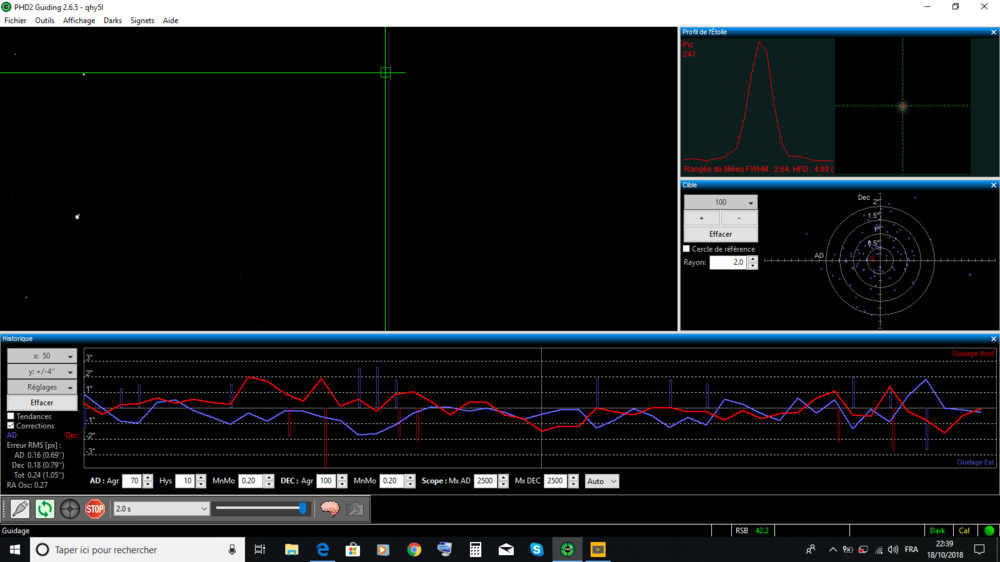
Task: Click the crosshair guide/auto-select star icon
Action: pyautogui.click(x=70, y=509)
